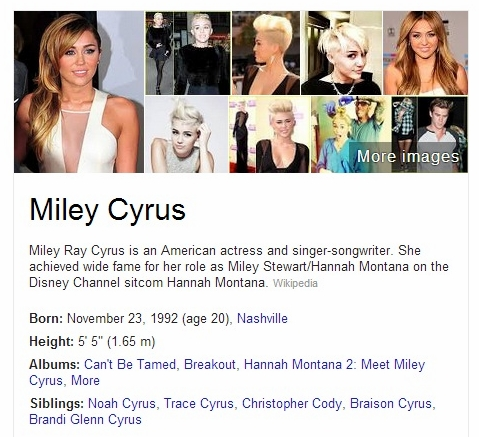Open the thumbnail with grey knit top pose
Screen dimensions: 479x437
pyautogui.click(x=187, y=135)
